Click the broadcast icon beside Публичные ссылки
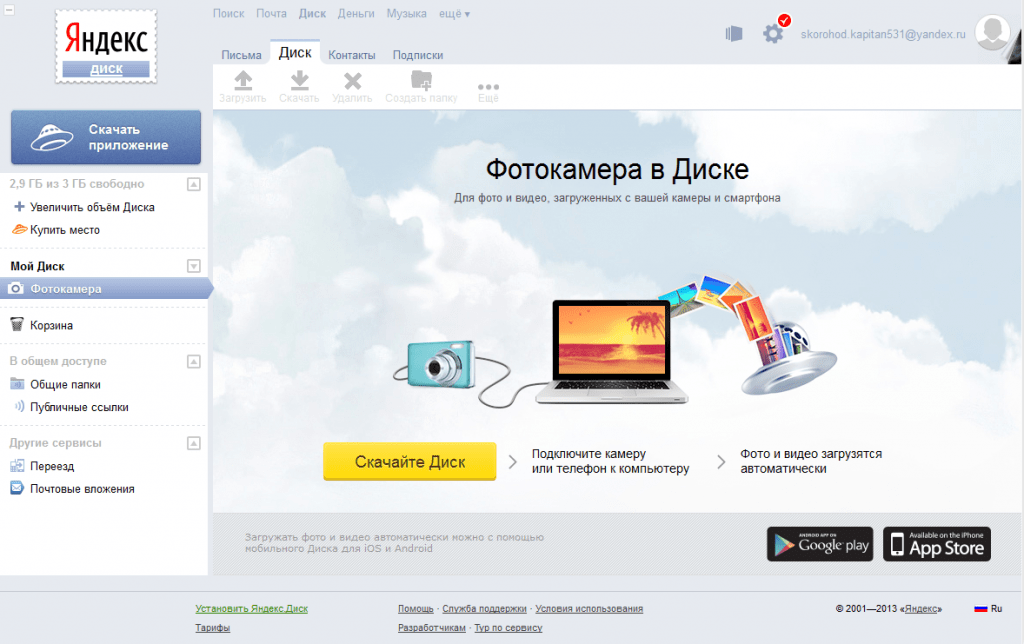The image size is (1024, 644). (x=19, y=406)
